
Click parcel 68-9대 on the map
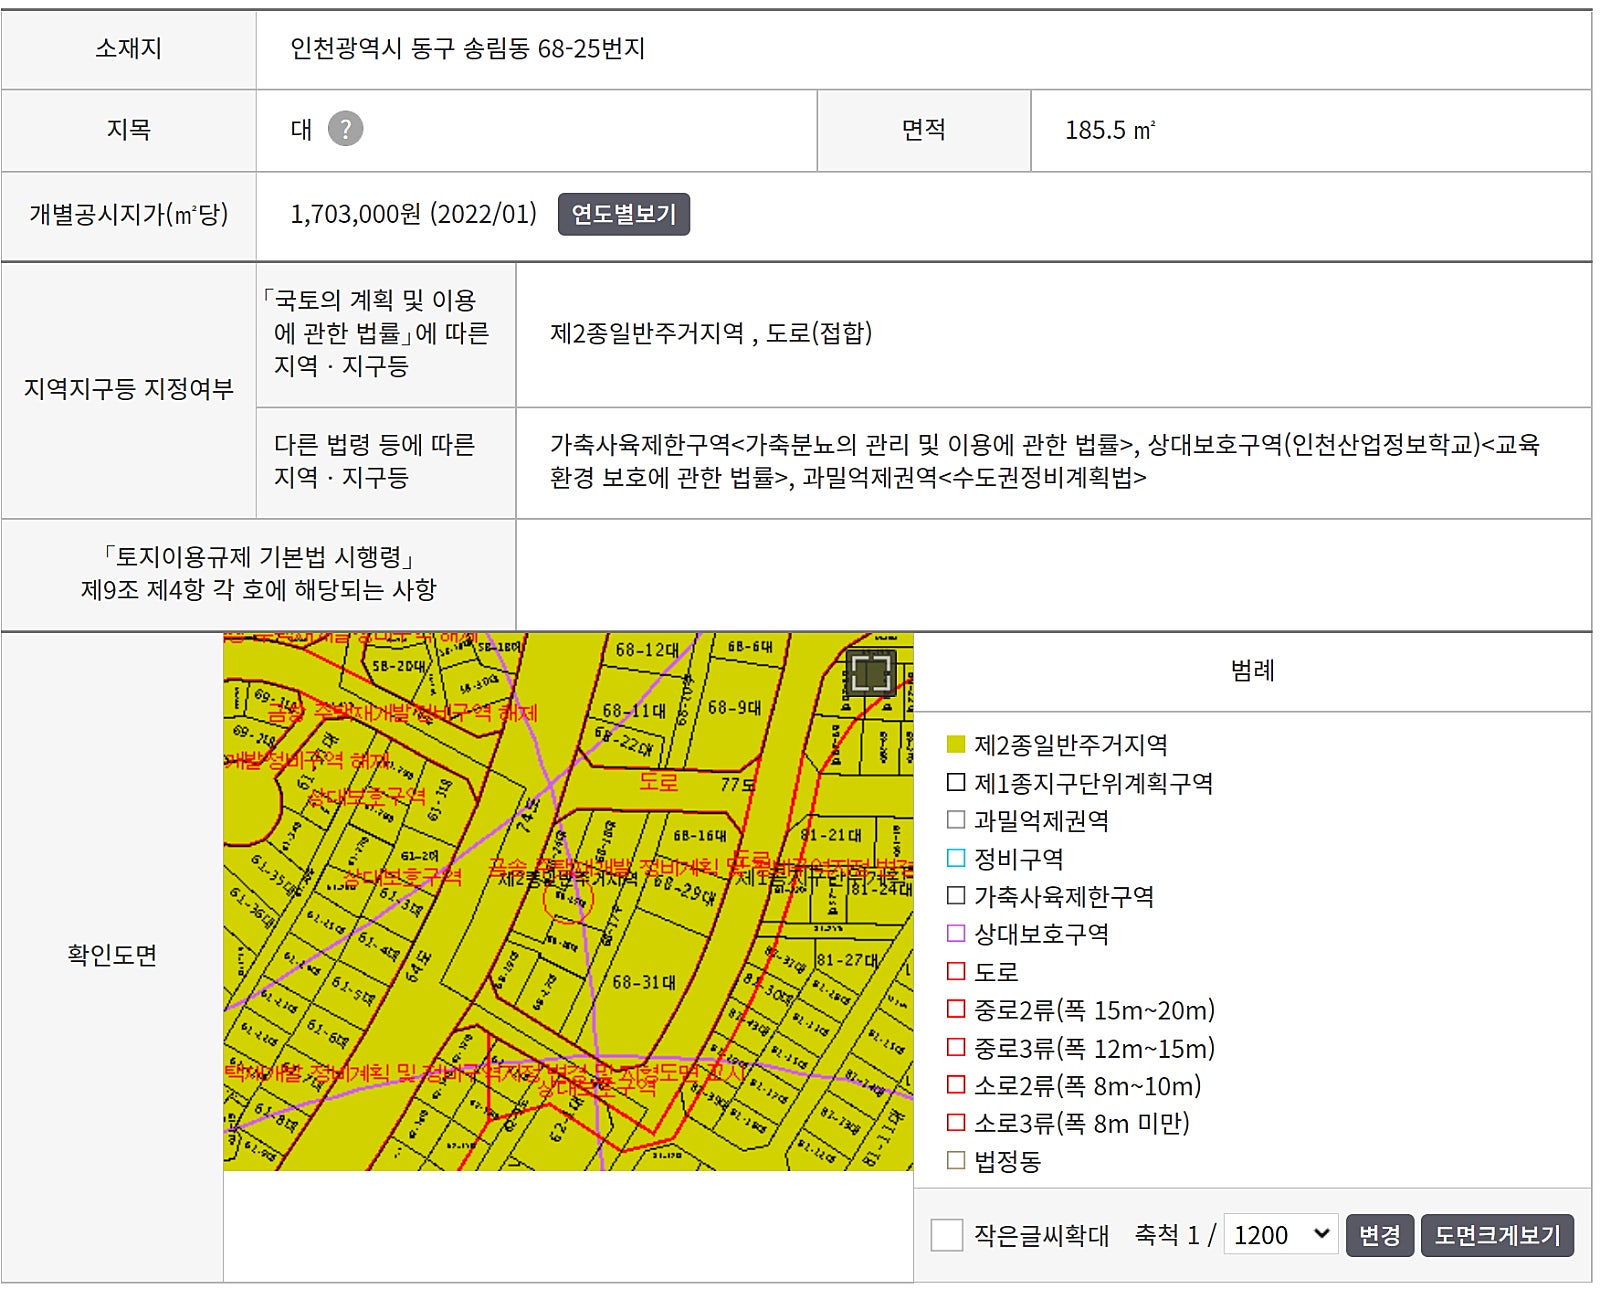(x=735, y=707)
